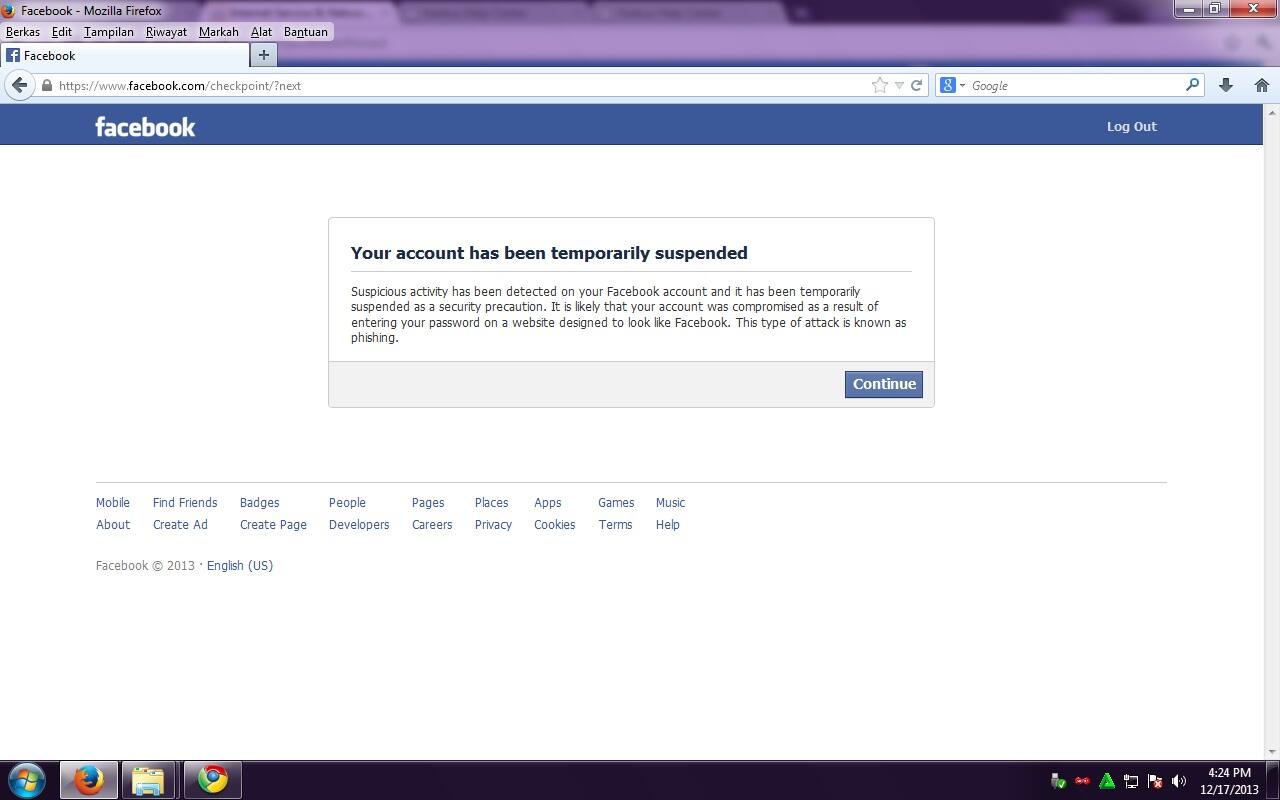Open the Downloads arrow icon
This screenshot has width=1280, height=800.
1226,85
